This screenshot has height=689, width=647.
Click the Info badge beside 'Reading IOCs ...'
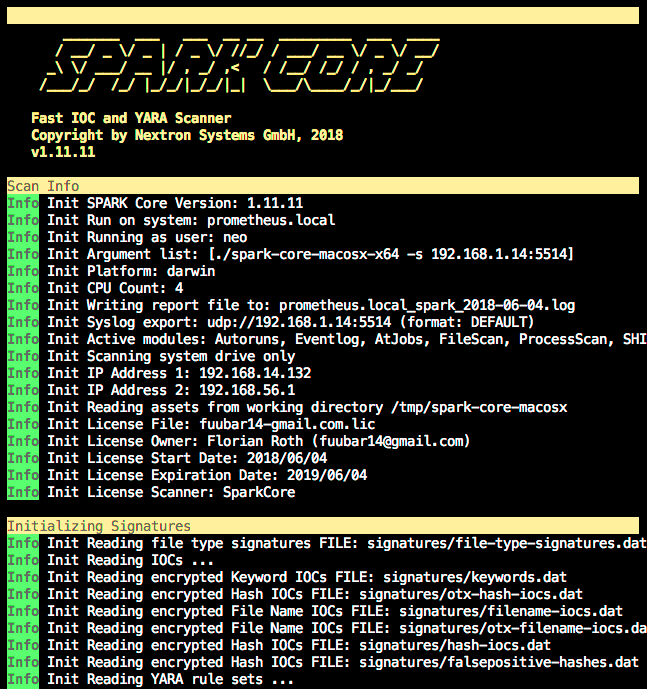22,560
